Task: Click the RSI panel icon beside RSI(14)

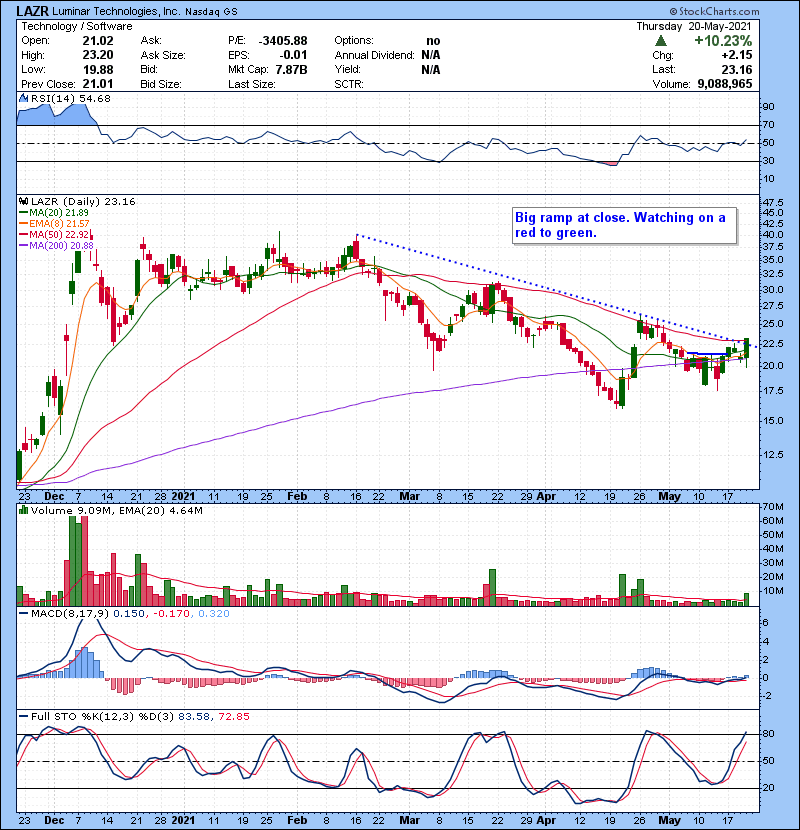Action: [24, 98]
